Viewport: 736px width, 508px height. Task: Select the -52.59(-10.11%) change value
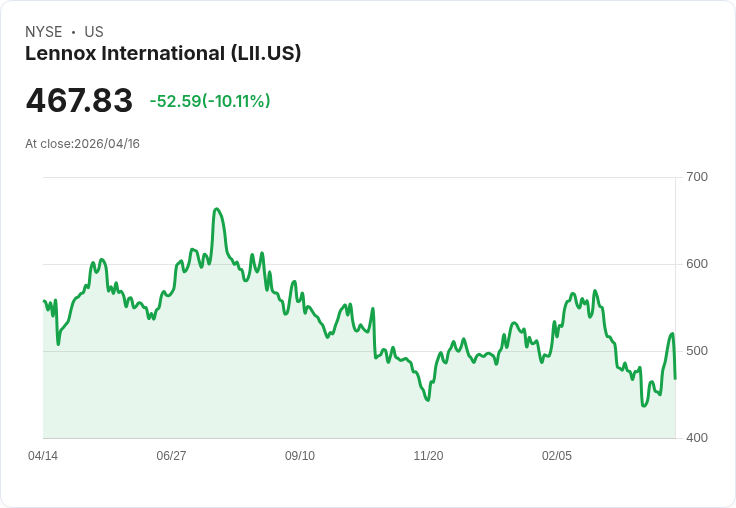click(210, 101)
